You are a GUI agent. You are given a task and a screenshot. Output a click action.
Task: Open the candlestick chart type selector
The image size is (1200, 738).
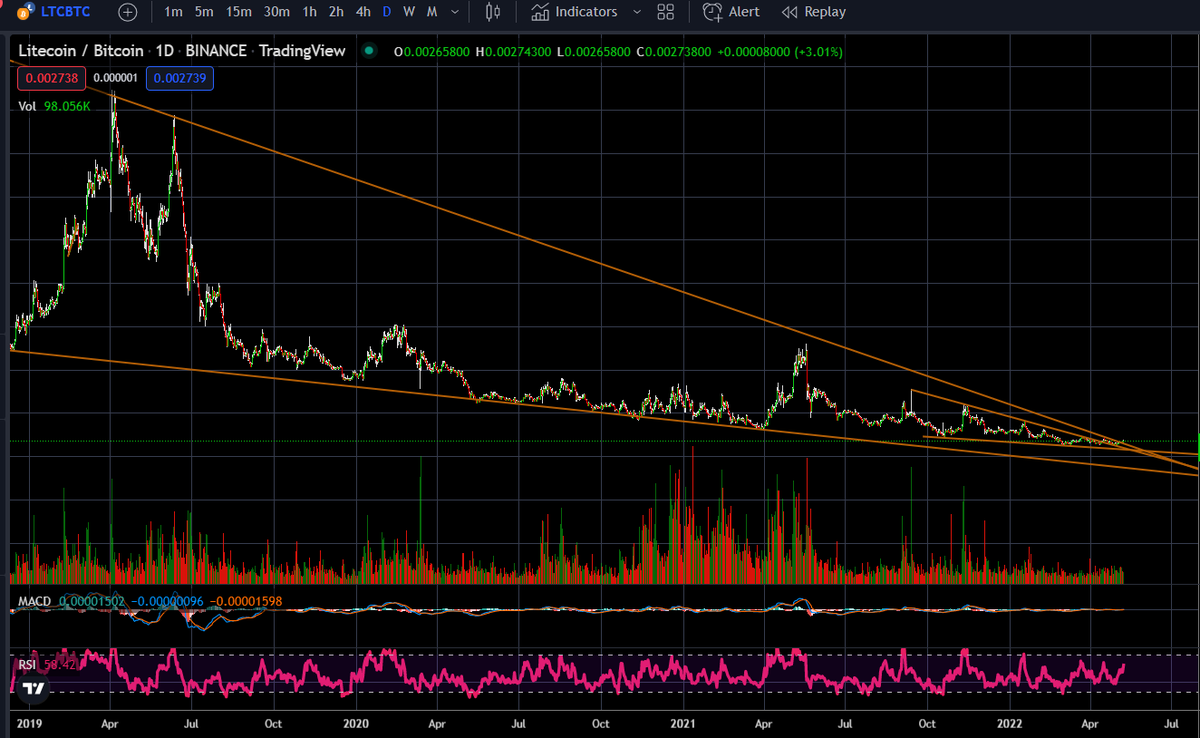[x=492, y=12]
